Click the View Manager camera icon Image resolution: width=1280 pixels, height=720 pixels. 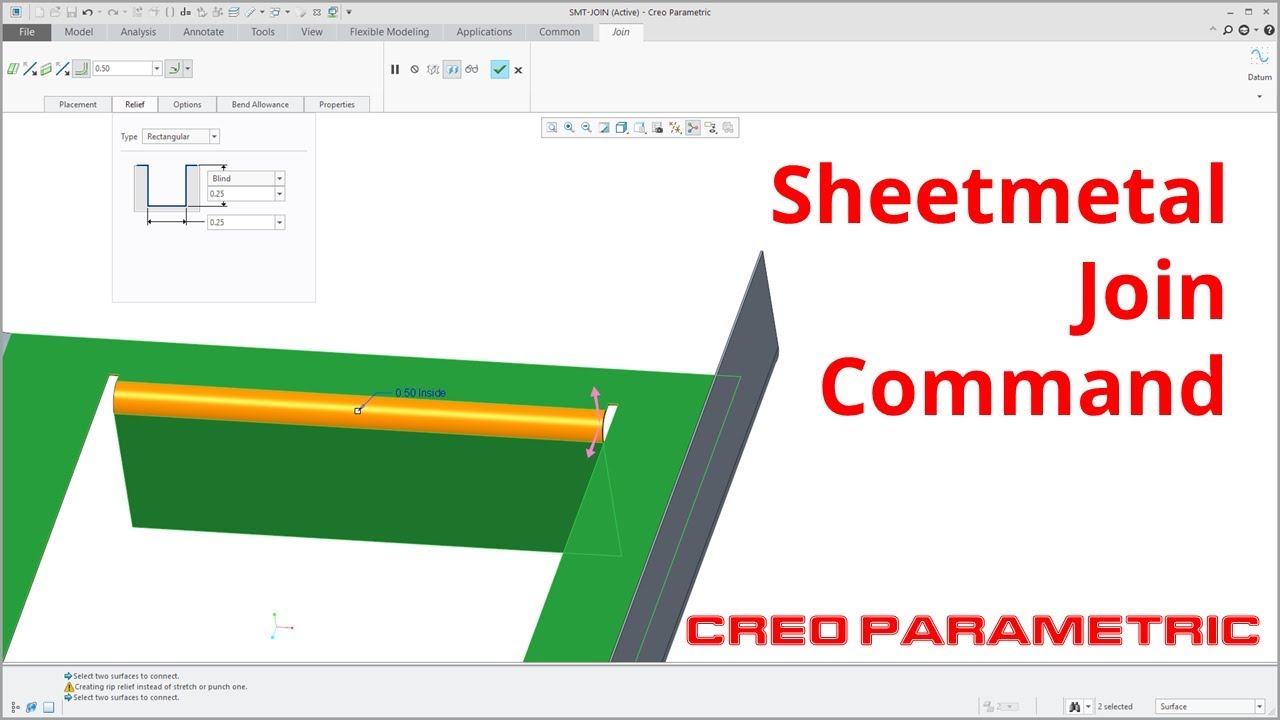(657, 127)
